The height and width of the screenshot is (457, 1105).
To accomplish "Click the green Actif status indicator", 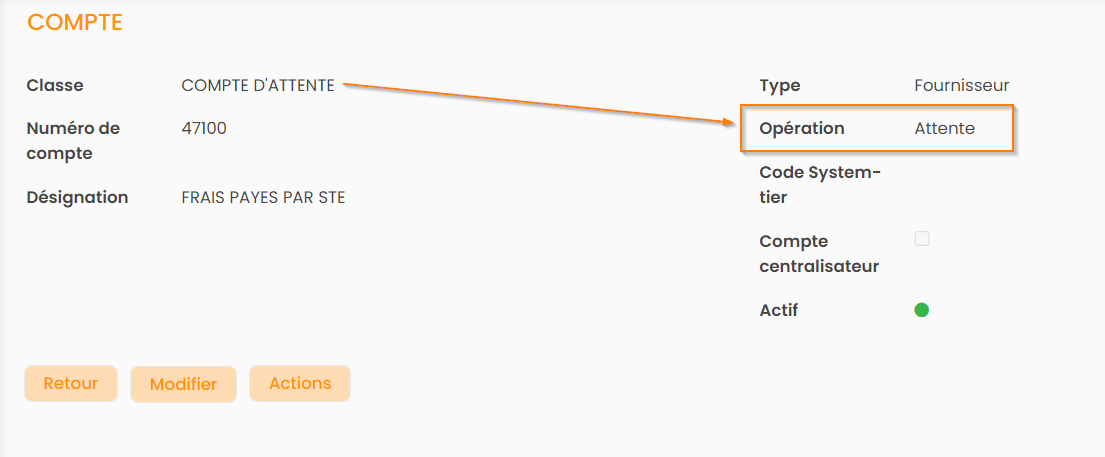I will tap(922, 310).
